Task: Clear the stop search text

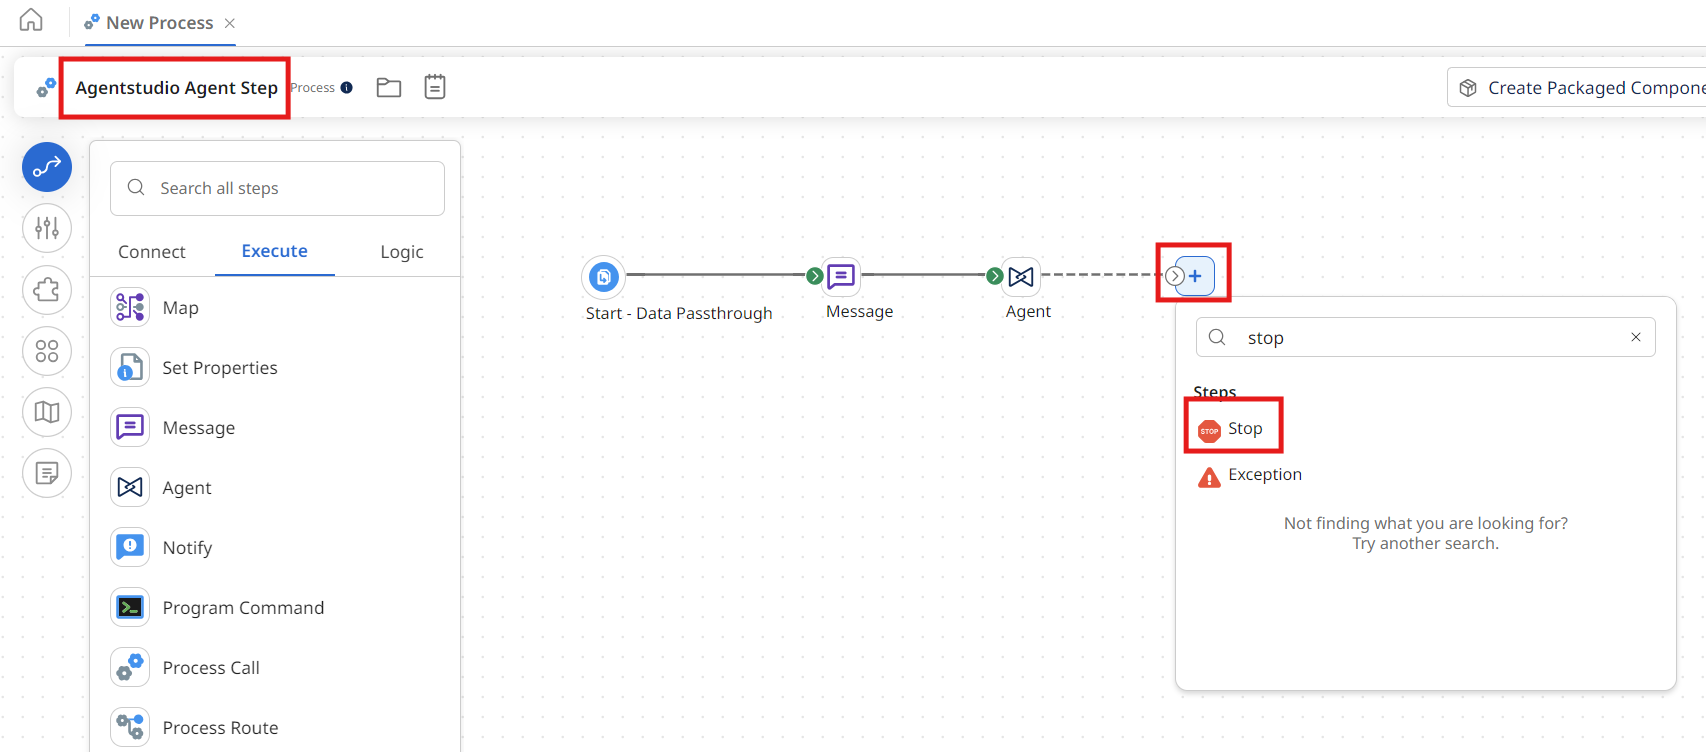Action: pyautogui.click(x=1636, y=337)
